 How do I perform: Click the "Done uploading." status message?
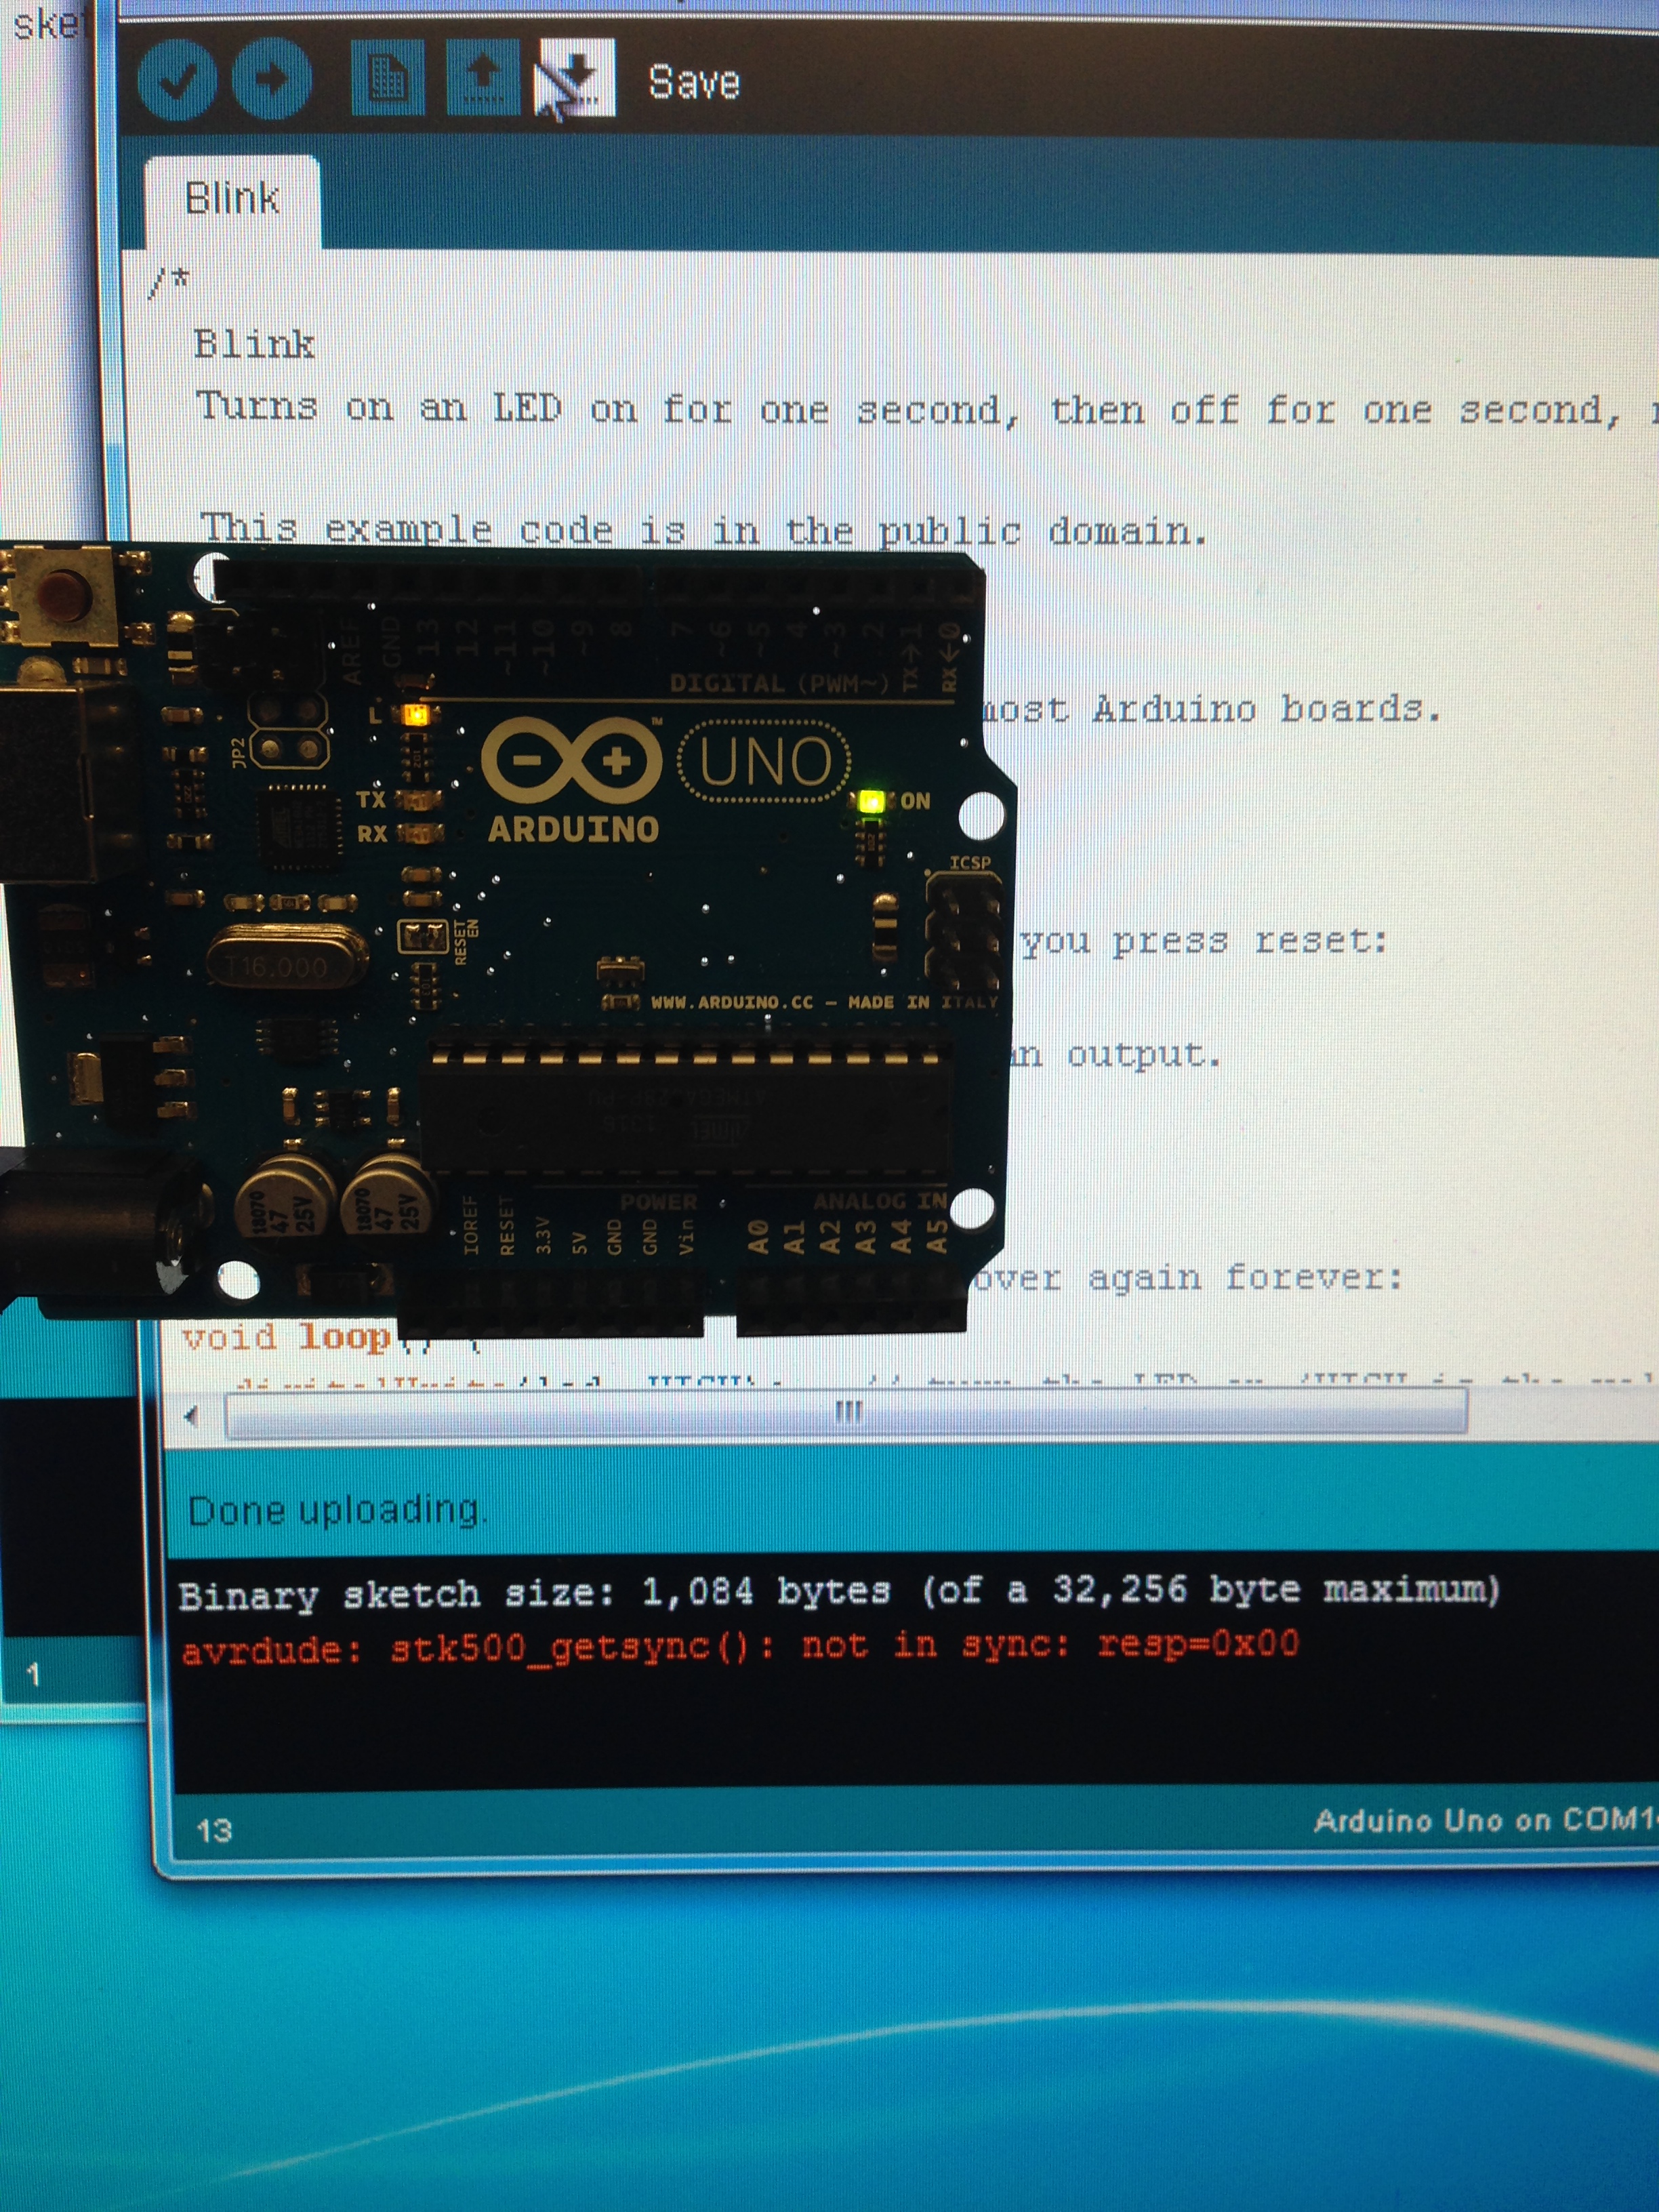click(x=338, y=1509)
